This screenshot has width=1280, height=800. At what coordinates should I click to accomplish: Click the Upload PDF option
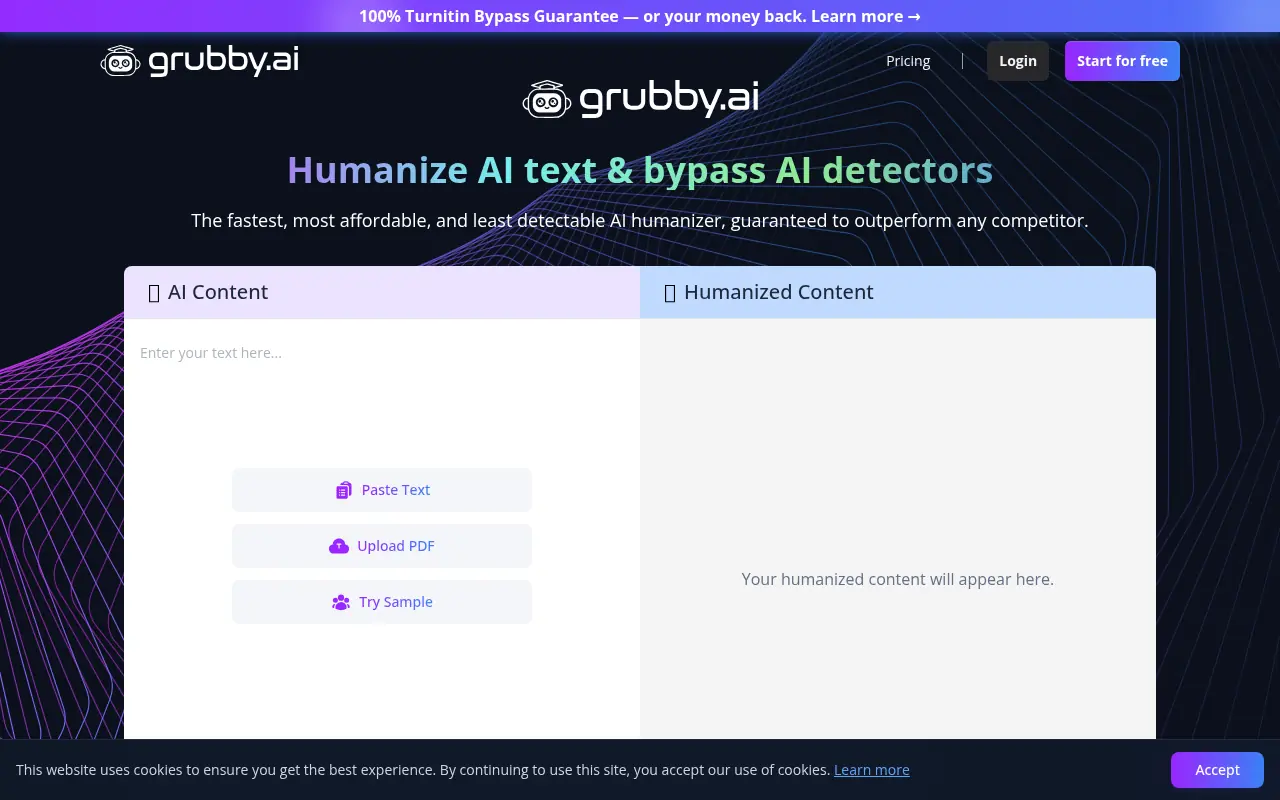click(x=381, y=546)
